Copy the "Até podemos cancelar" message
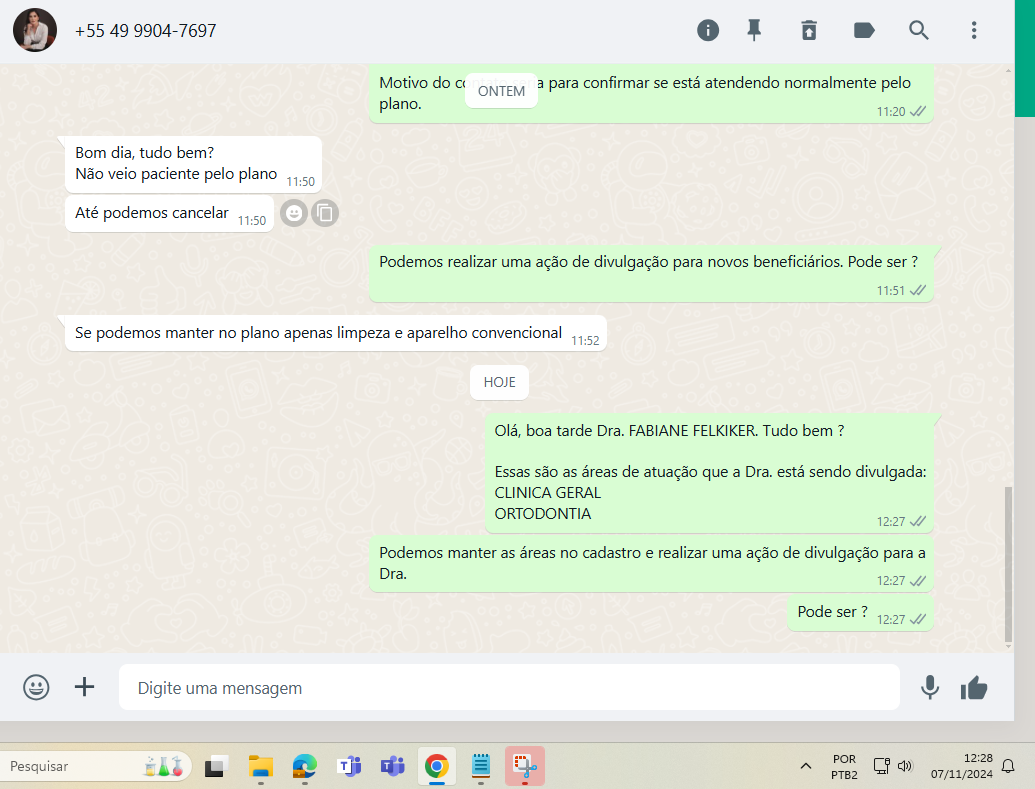The width and height of the screenshot is (1035, 789). [325, 213]
